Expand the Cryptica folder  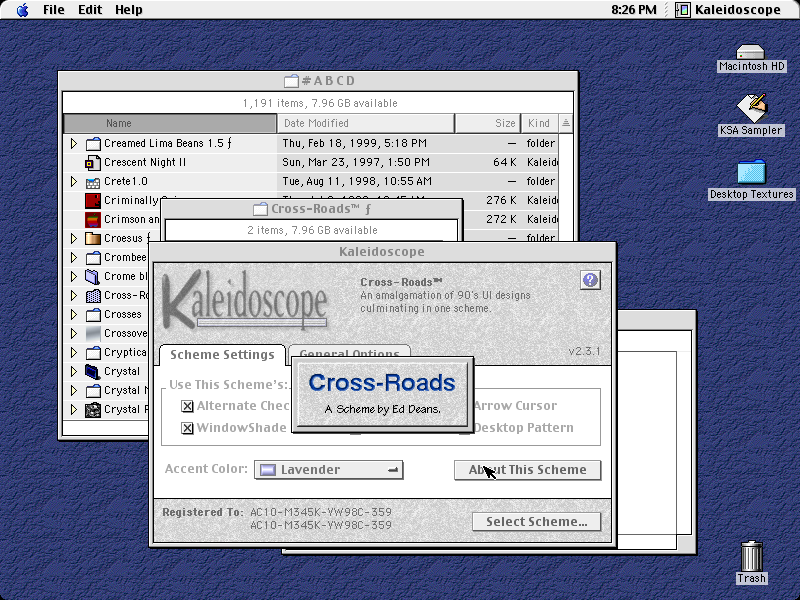pyautogui.click(x=74, y=353)
